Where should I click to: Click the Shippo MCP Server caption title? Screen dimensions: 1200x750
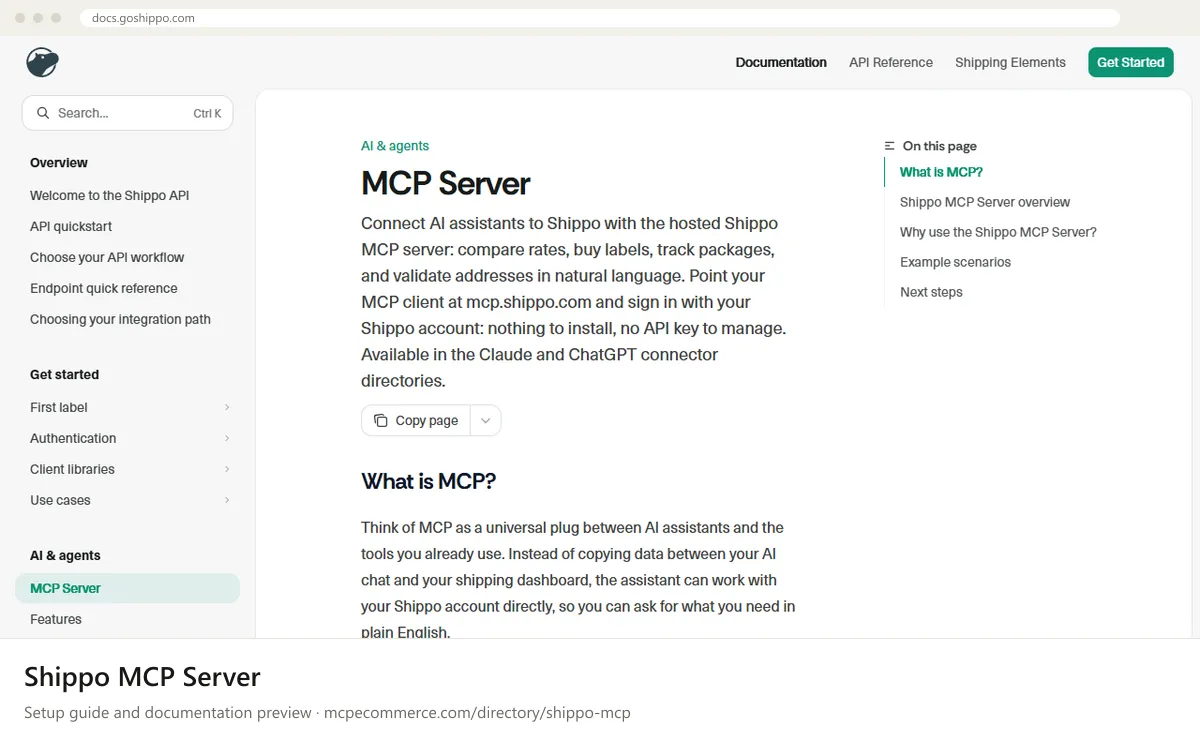[x=142, y=677]
